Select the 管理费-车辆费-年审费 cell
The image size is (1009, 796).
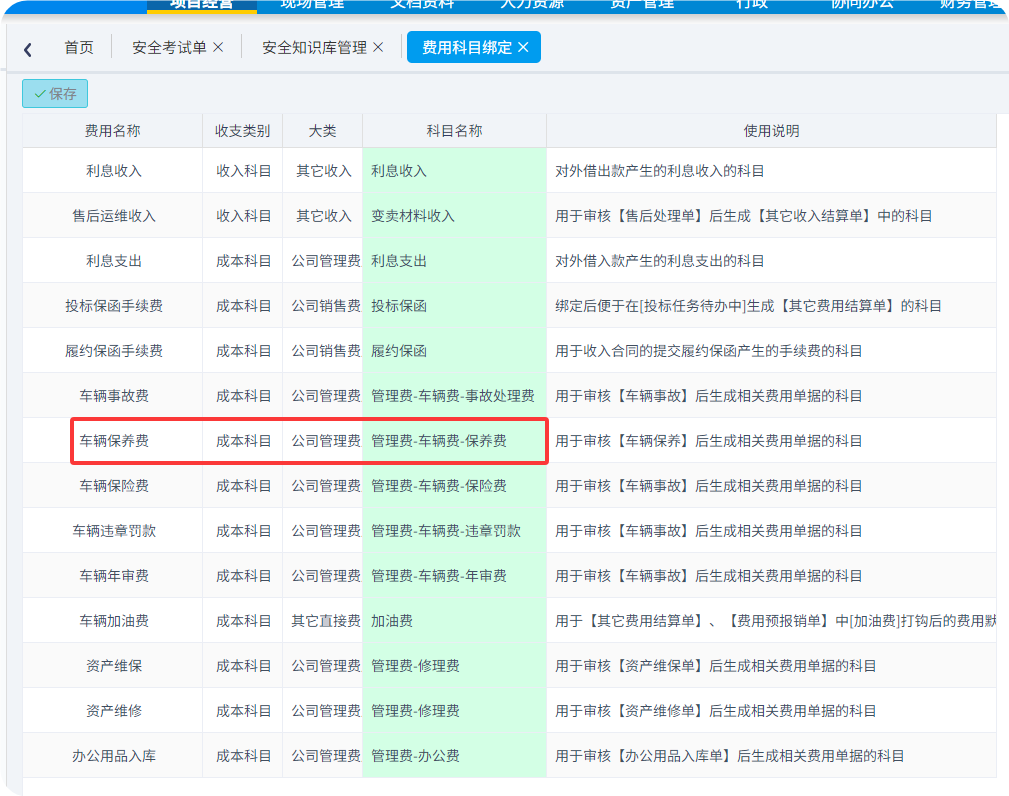click(454, 576)
